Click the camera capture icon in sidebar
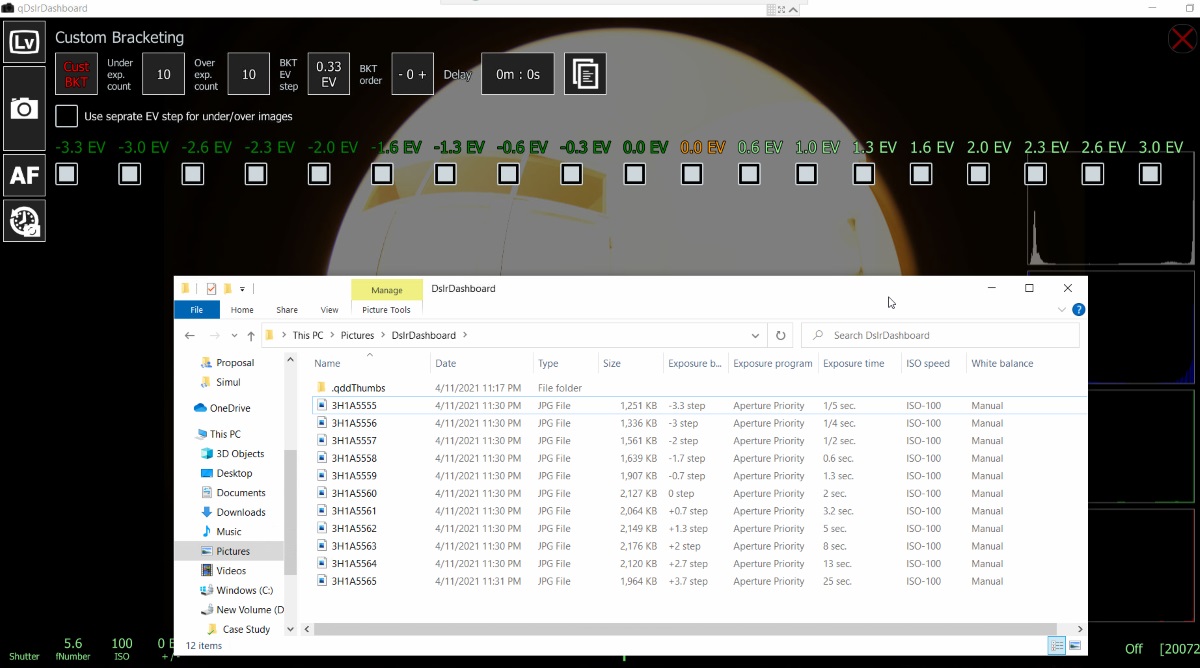 point(24,108)
